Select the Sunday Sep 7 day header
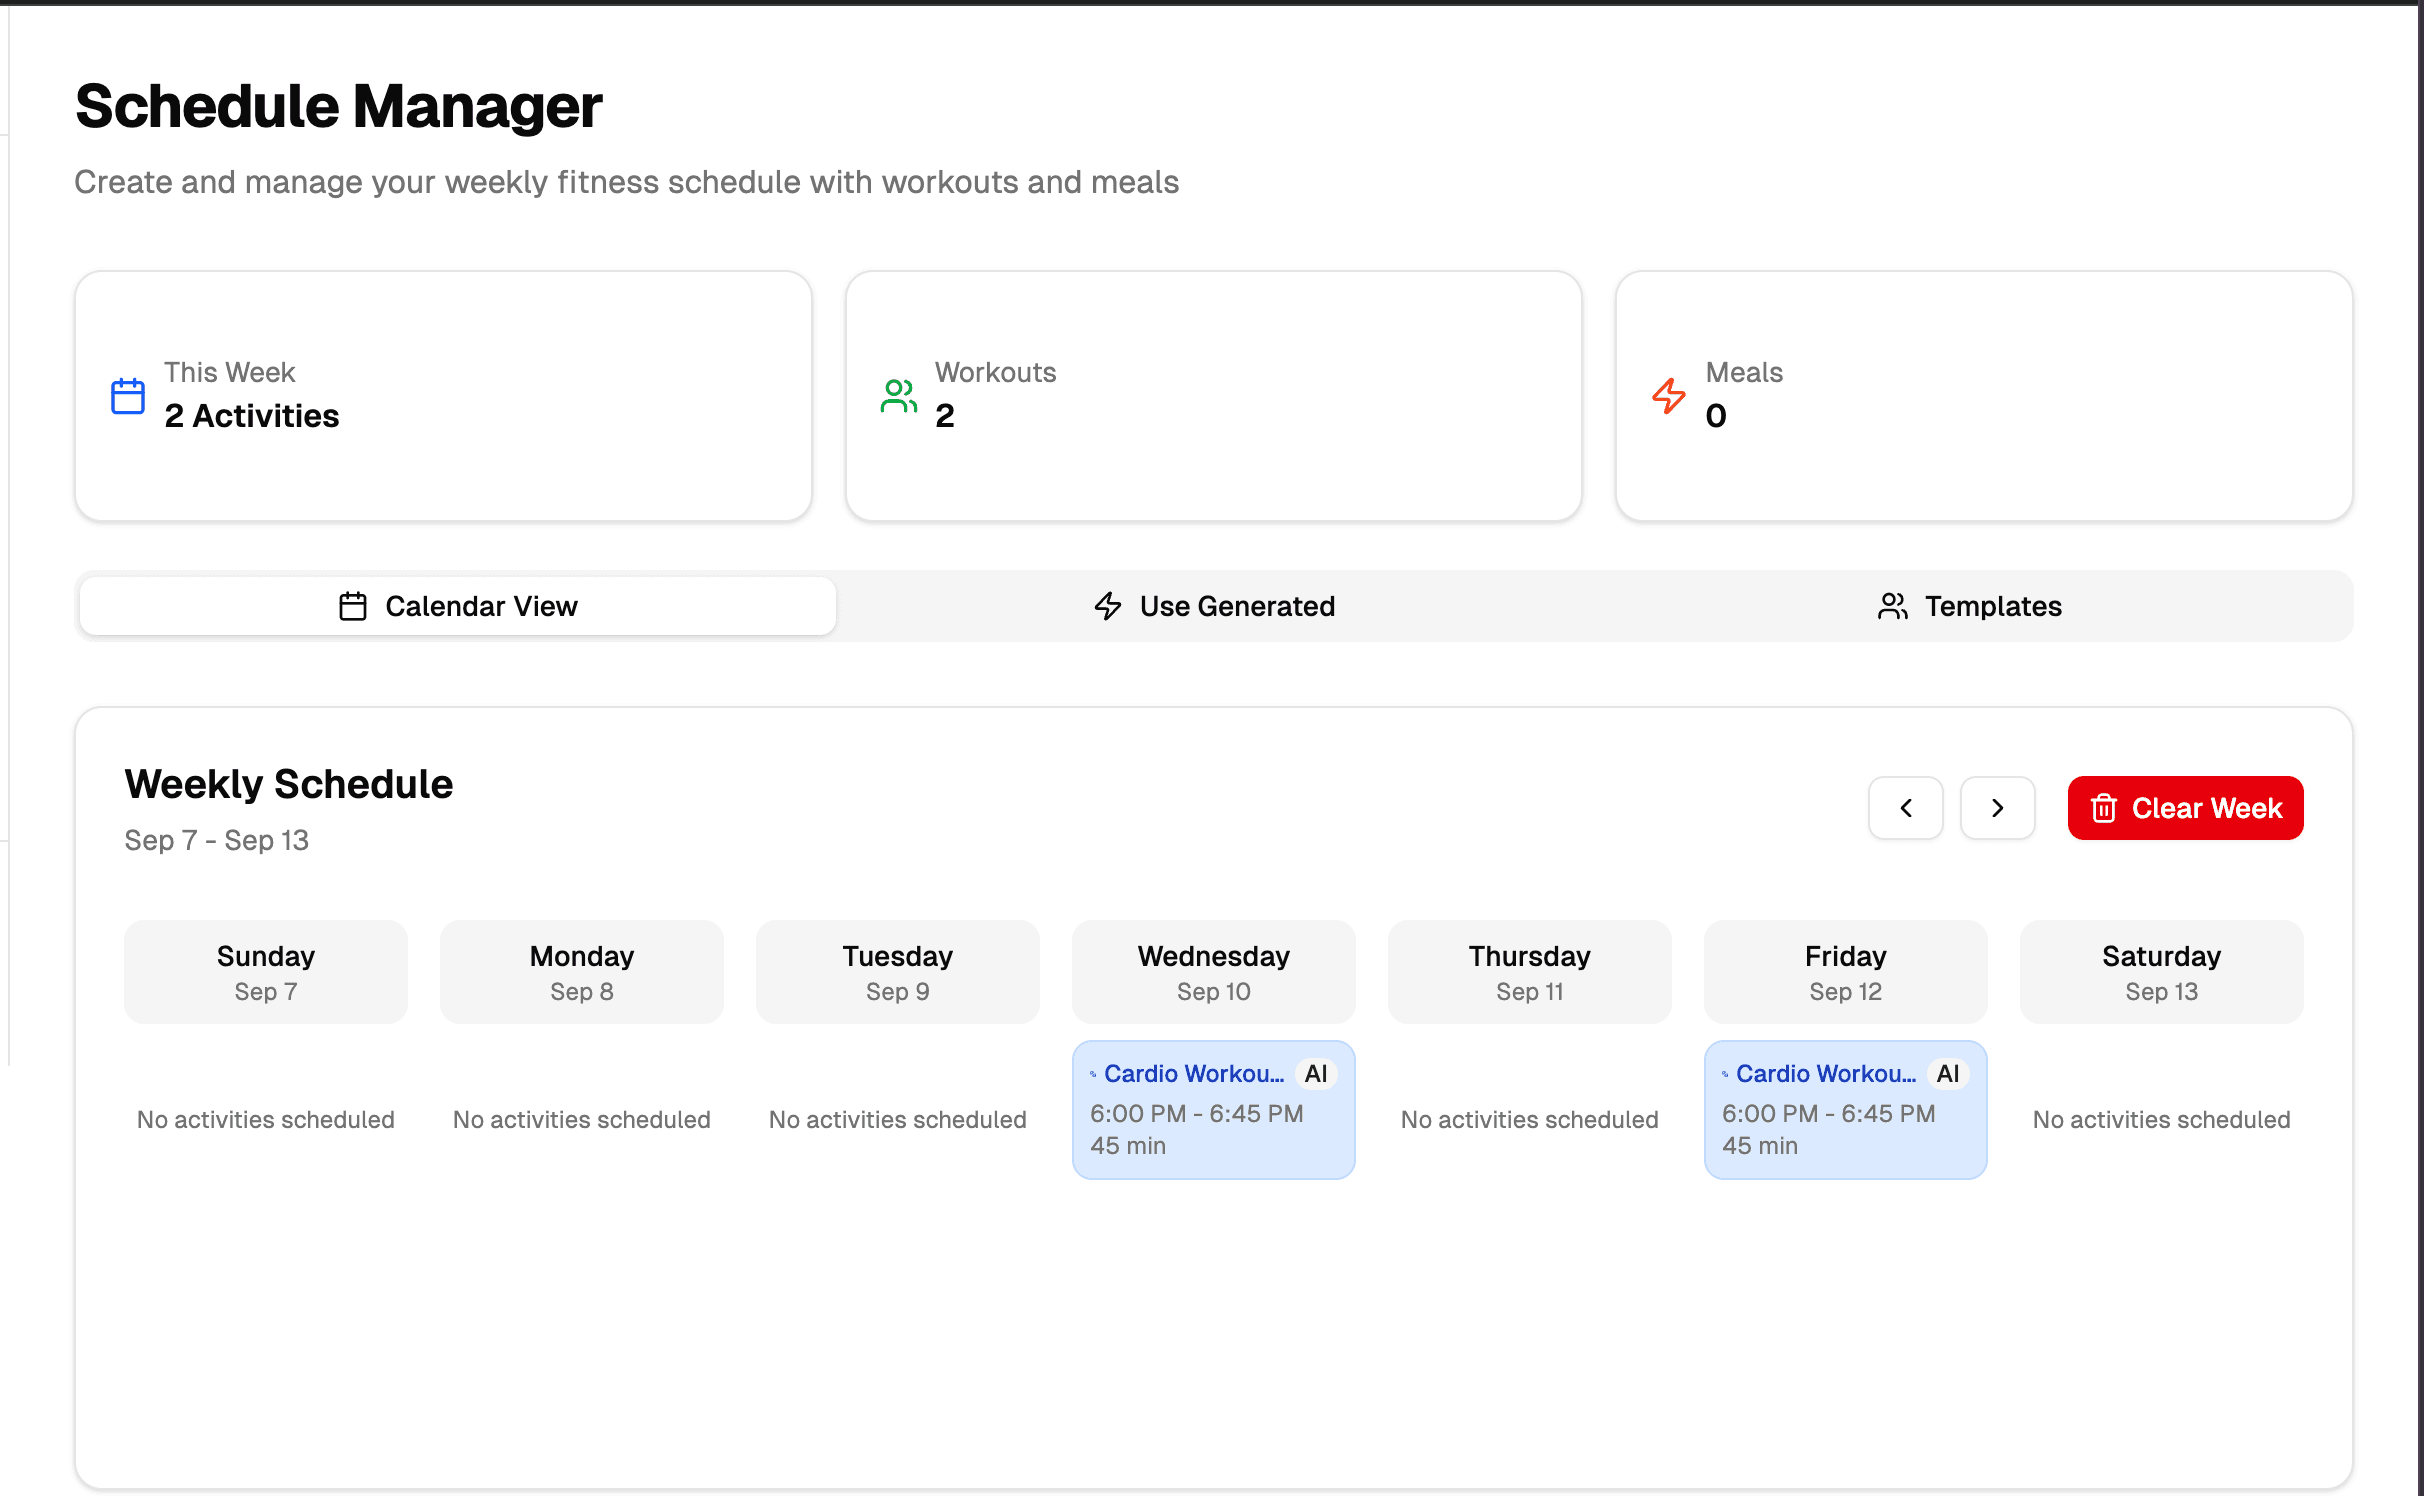 pos(266,972)
